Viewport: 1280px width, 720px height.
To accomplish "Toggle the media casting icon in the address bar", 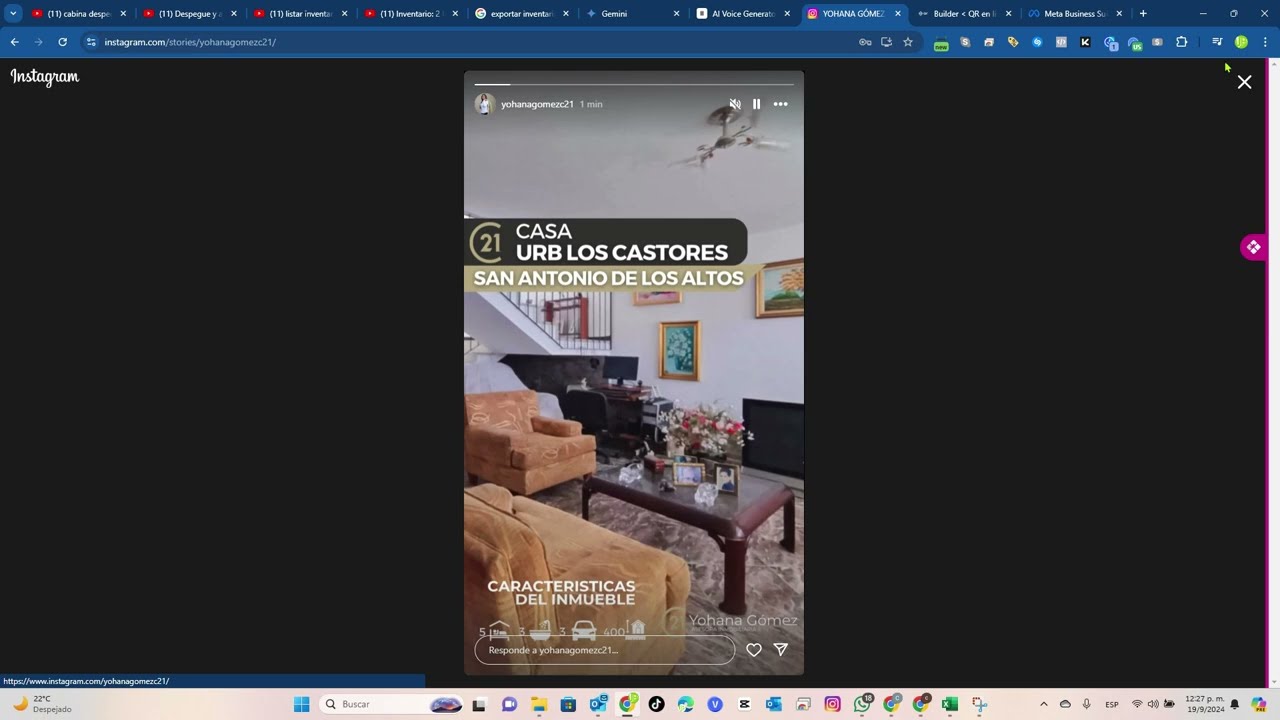I will coord(886,42).
